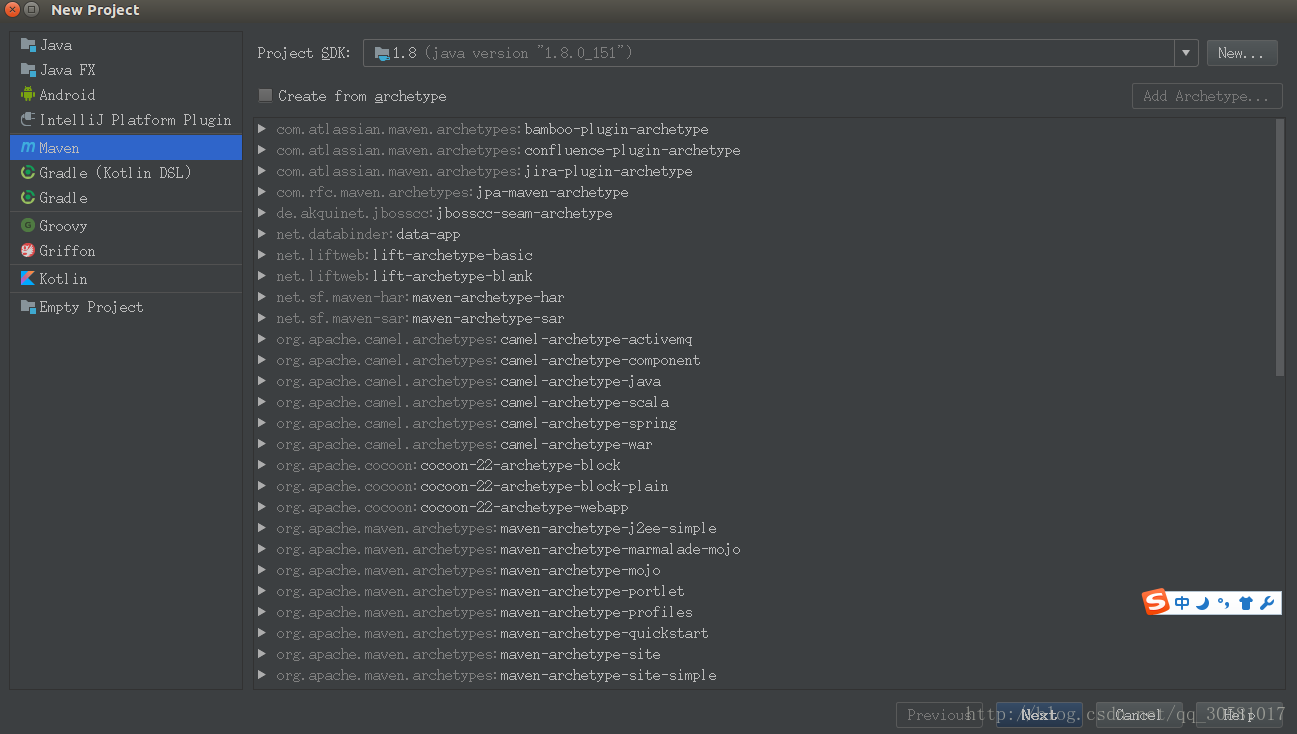Enable Create from archetype checkbox
The image size is (1297, 734).
point(265,96)
